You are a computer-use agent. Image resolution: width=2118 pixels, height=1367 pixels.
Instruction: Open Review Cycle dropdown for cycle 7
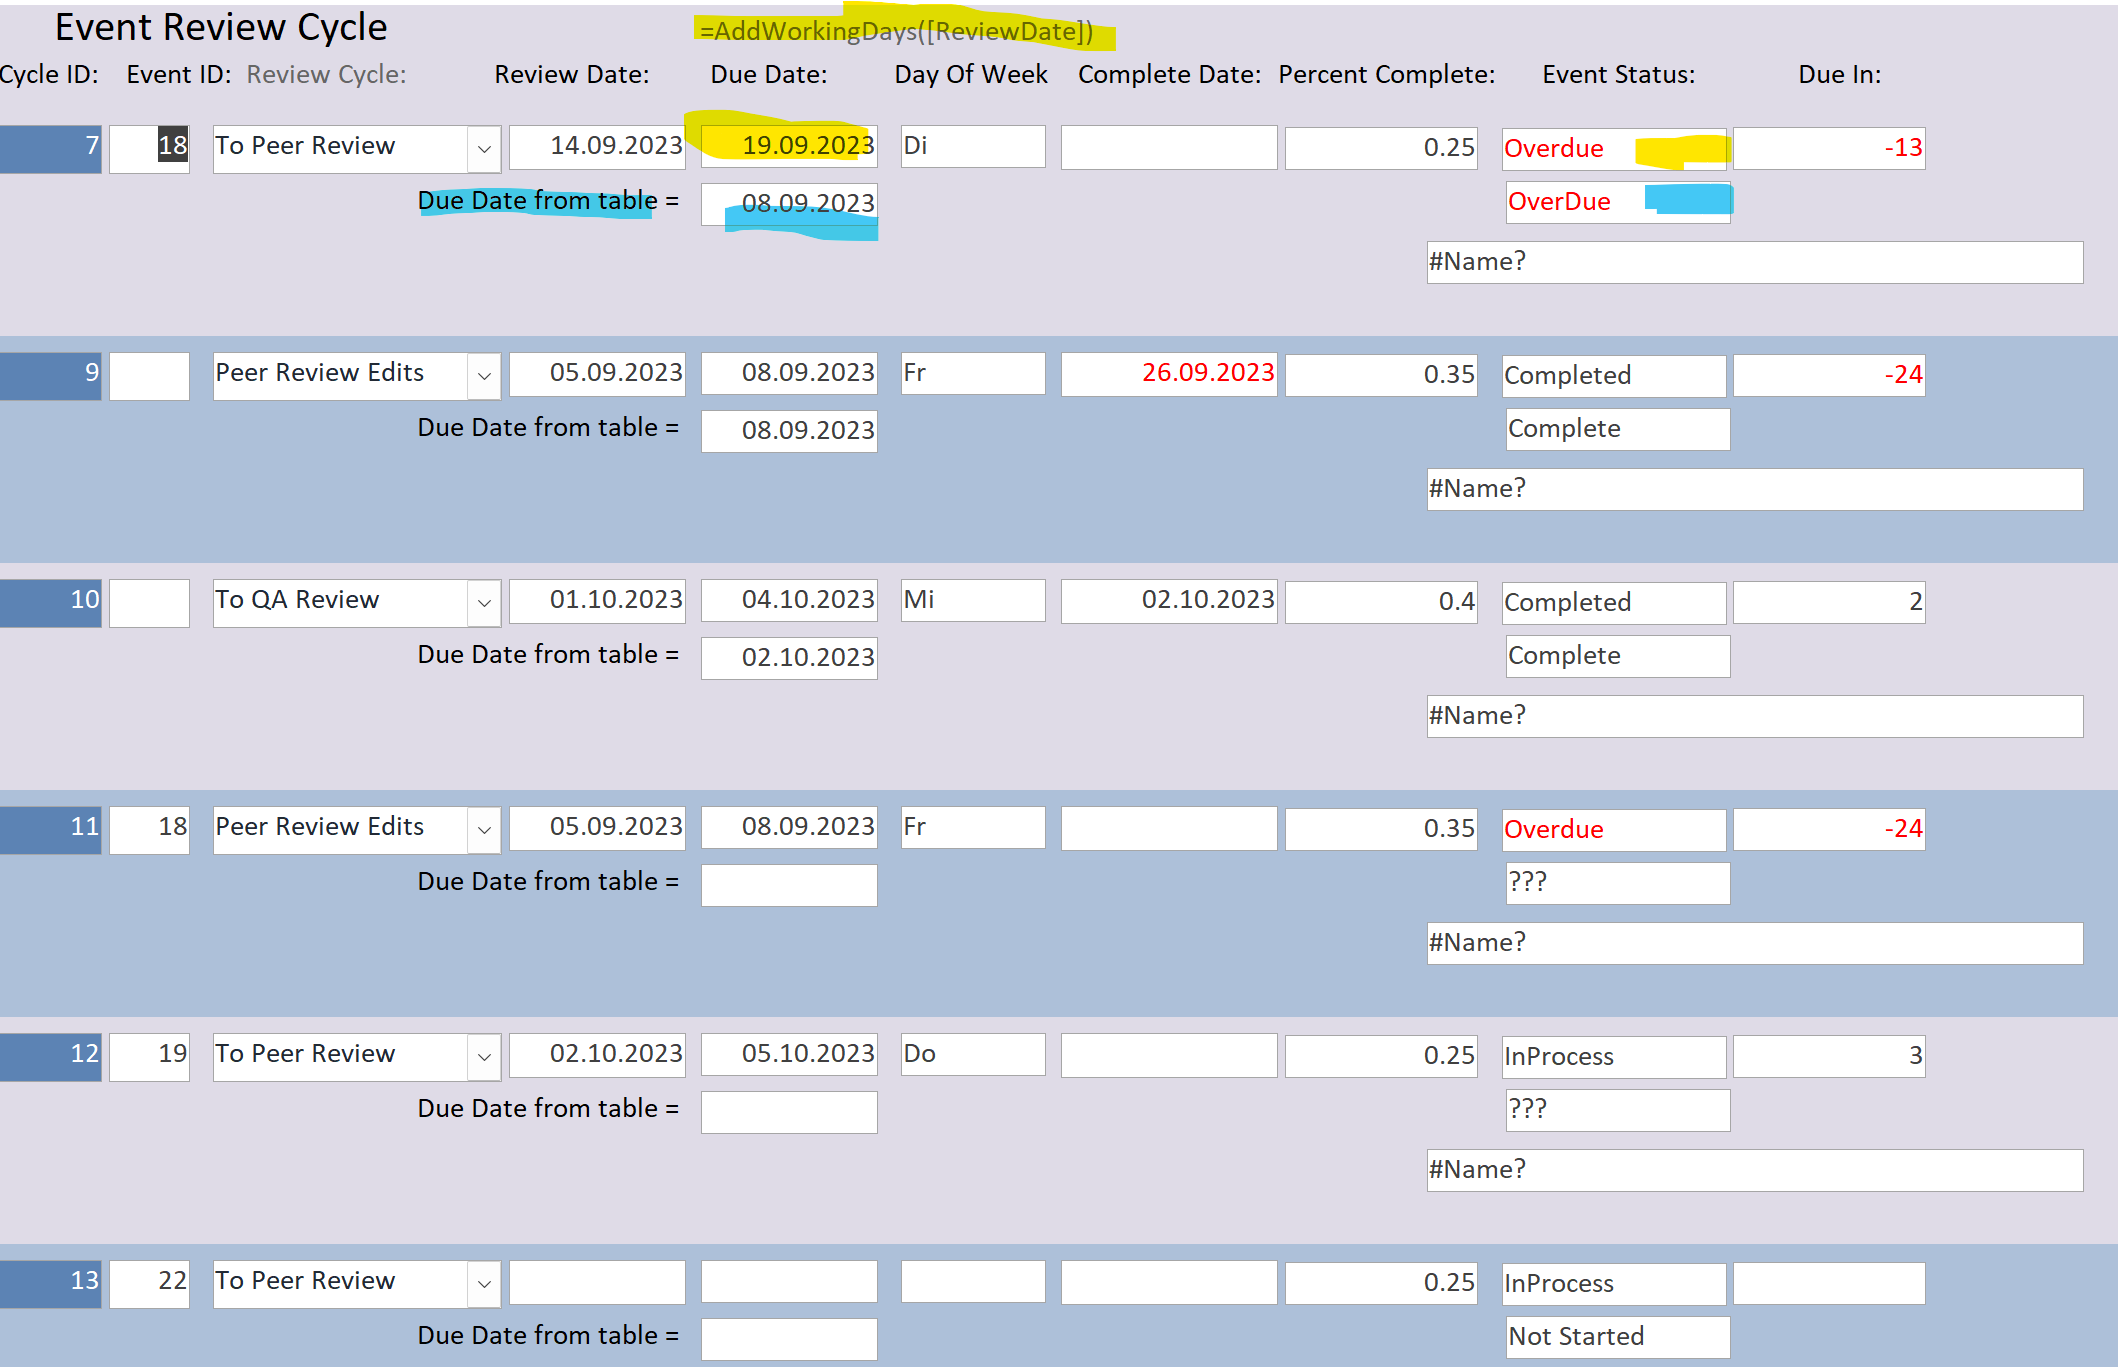[484, 149]
